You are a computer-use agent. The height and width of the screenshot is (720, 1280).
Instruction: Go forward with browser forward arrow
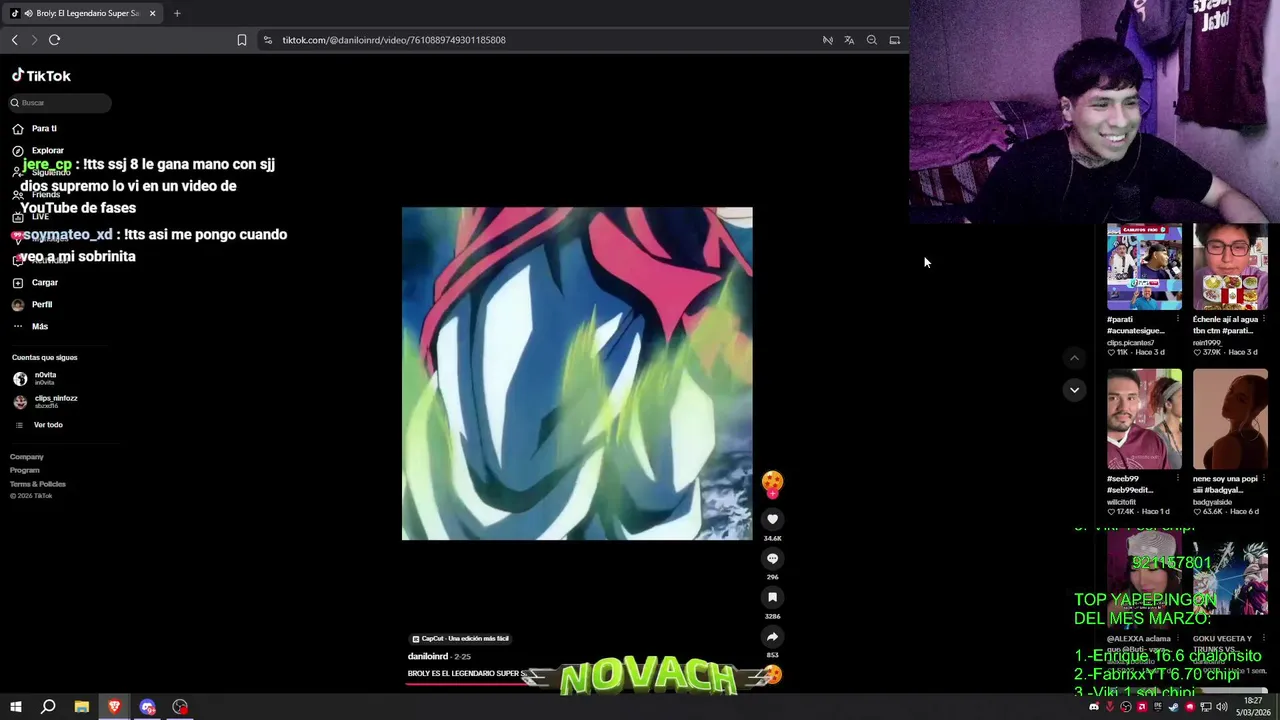point(34,40)
